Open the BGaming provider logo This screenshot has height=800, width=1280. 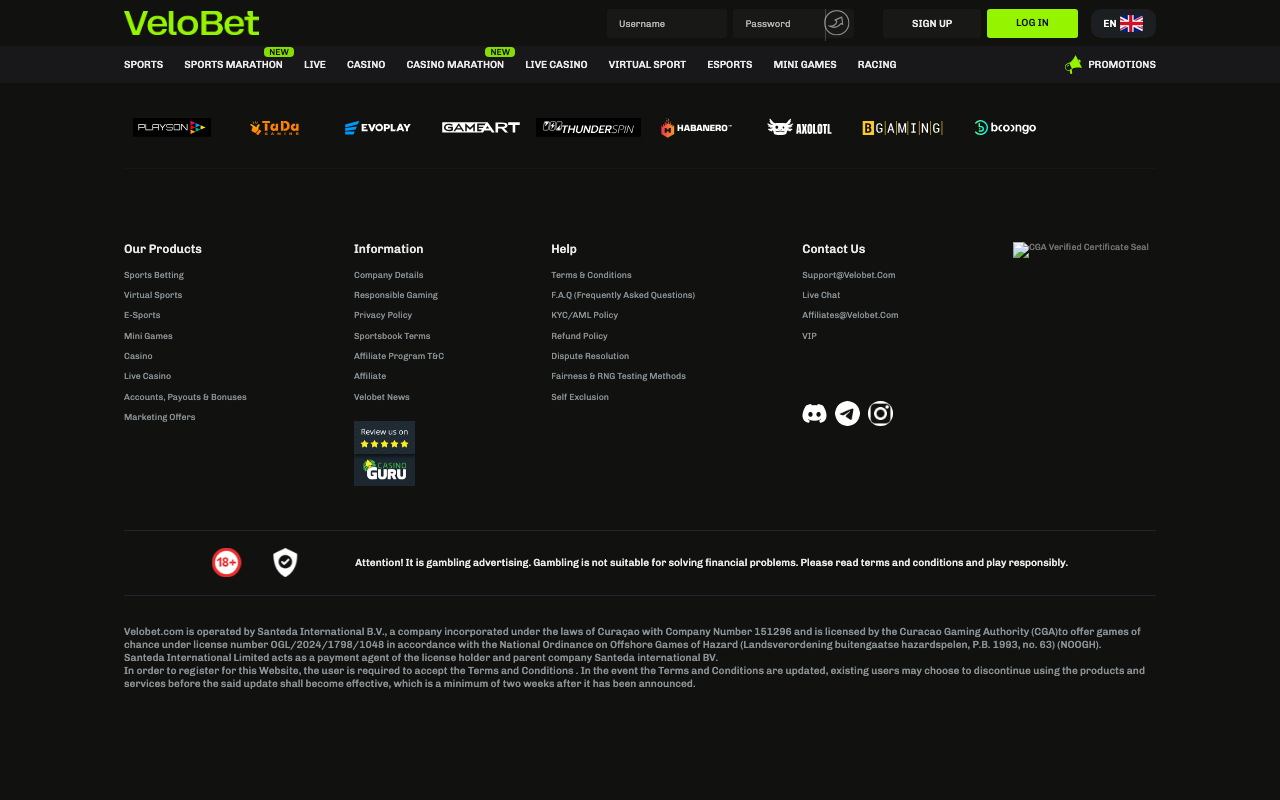[902, 127]
